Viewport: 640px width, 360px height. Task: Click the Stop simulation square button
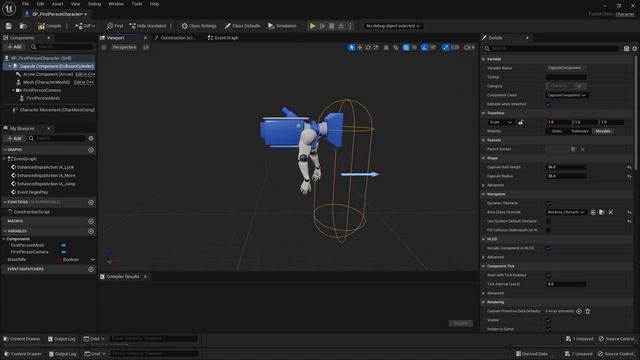click(331, 26)
